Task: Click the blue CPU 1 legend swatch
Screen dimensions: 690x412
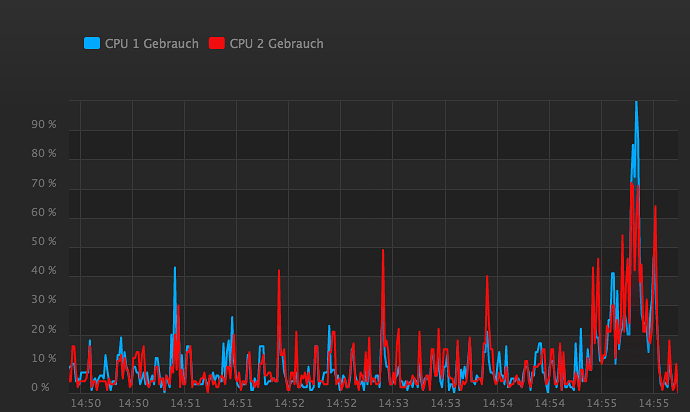Action: pyautogui.click(x=92, y=43)
